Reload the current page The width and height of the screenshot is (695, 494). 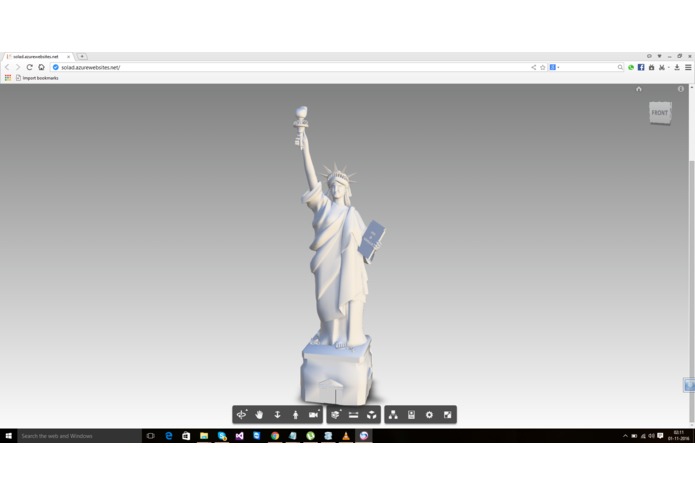(29, 67)
